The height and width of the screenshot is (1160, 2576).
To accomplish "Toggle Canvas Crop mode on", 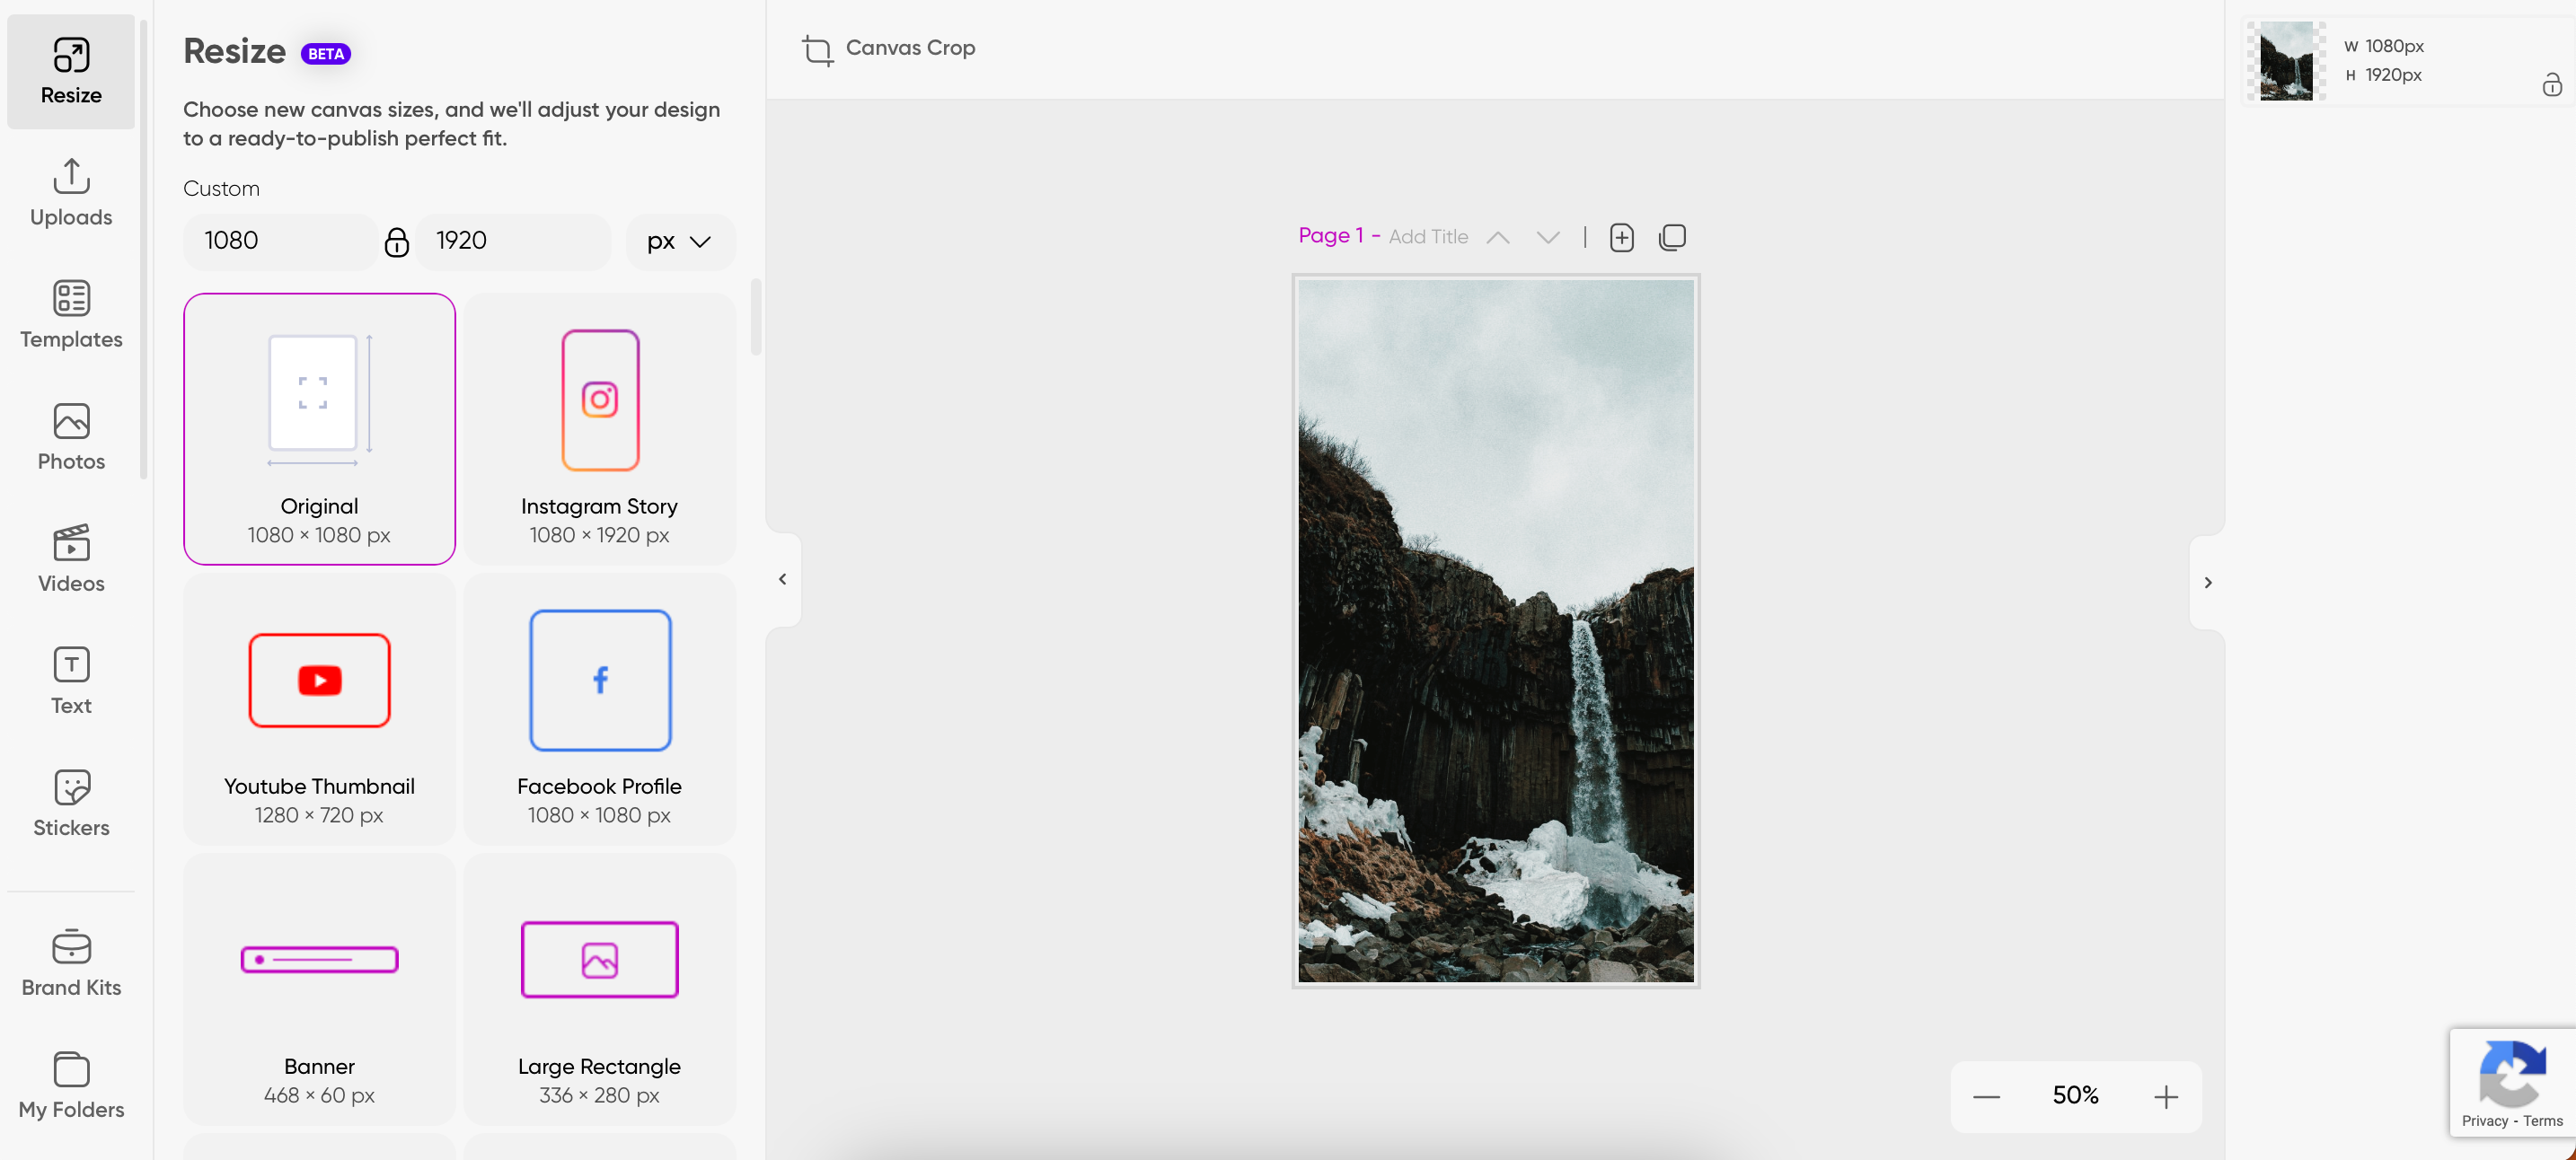I will (889, 48).
